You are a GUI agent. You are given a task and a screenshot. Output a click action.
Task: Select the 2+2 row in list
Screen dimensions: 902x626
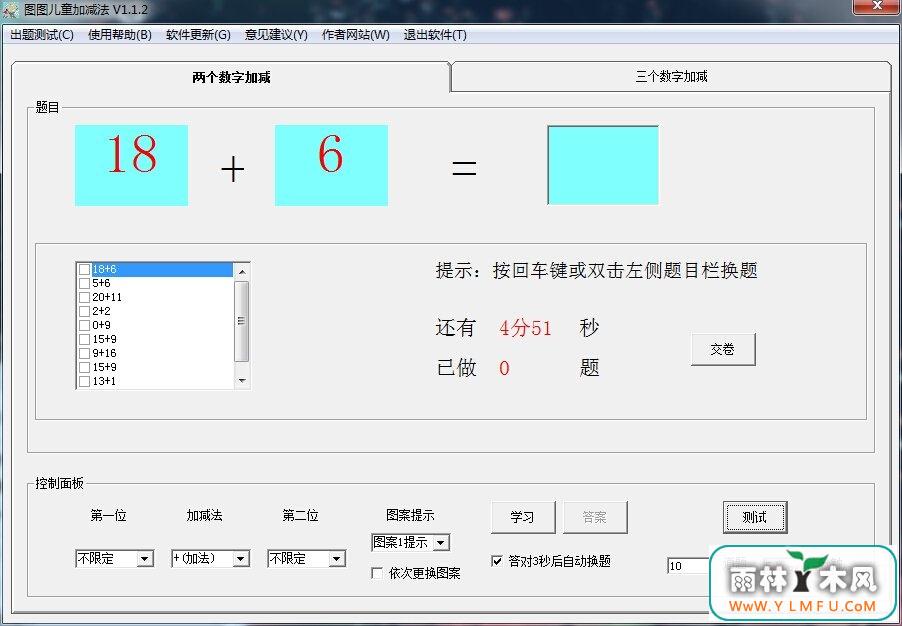click(x=155, y=311)
